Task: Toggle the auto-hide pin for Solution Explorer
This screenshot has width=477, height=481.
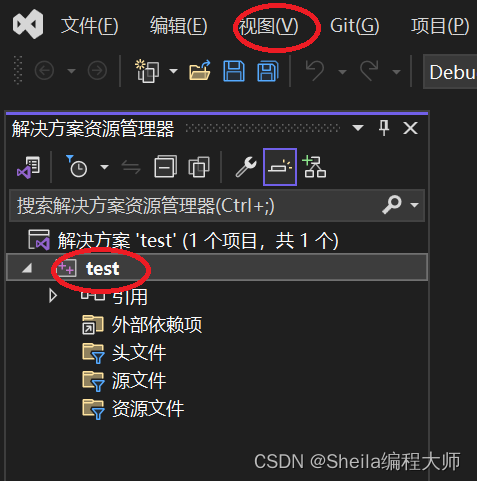Action: [x=384, y=128]
